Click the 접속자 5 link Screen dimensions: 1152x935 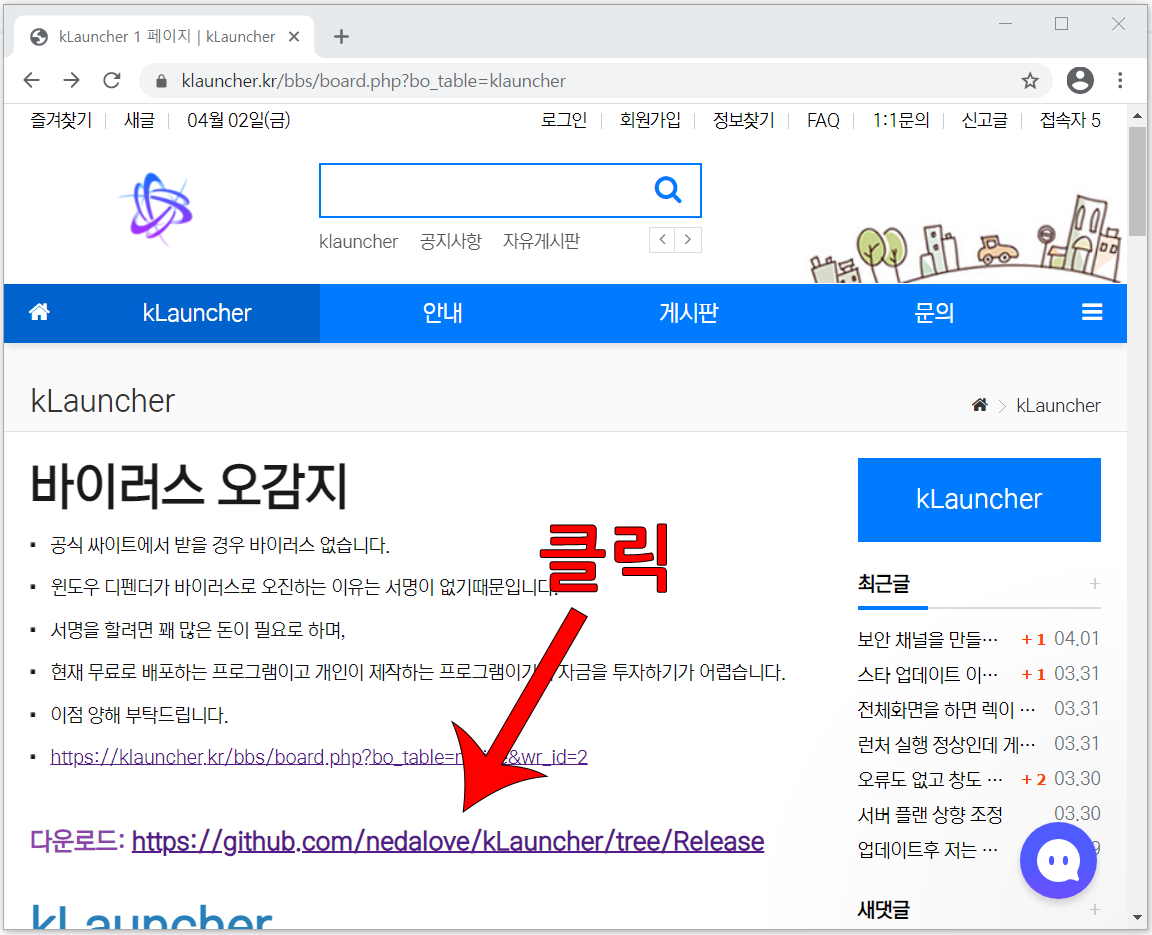(x=1070, y=120)
